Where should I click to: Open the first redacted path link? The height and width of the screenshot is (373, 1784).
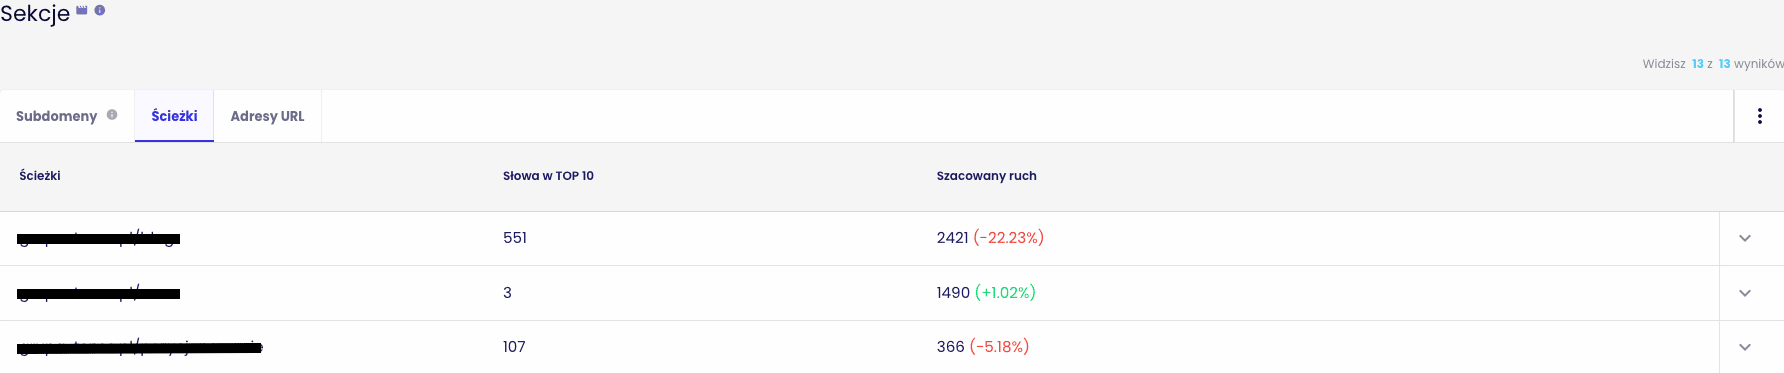point(99,238)
